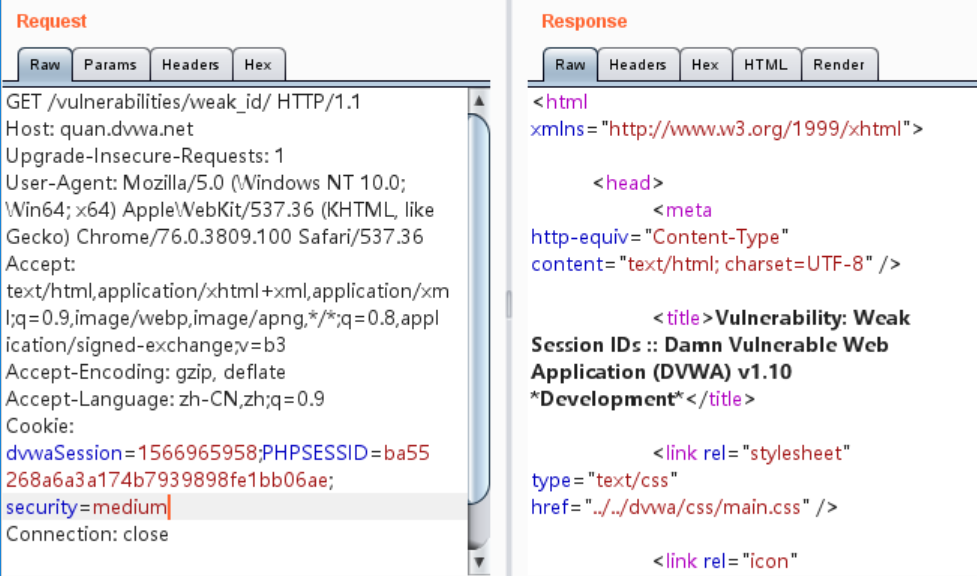Open the Response Render tab
The image size is (977, 576).
click(x=839, y=65)
